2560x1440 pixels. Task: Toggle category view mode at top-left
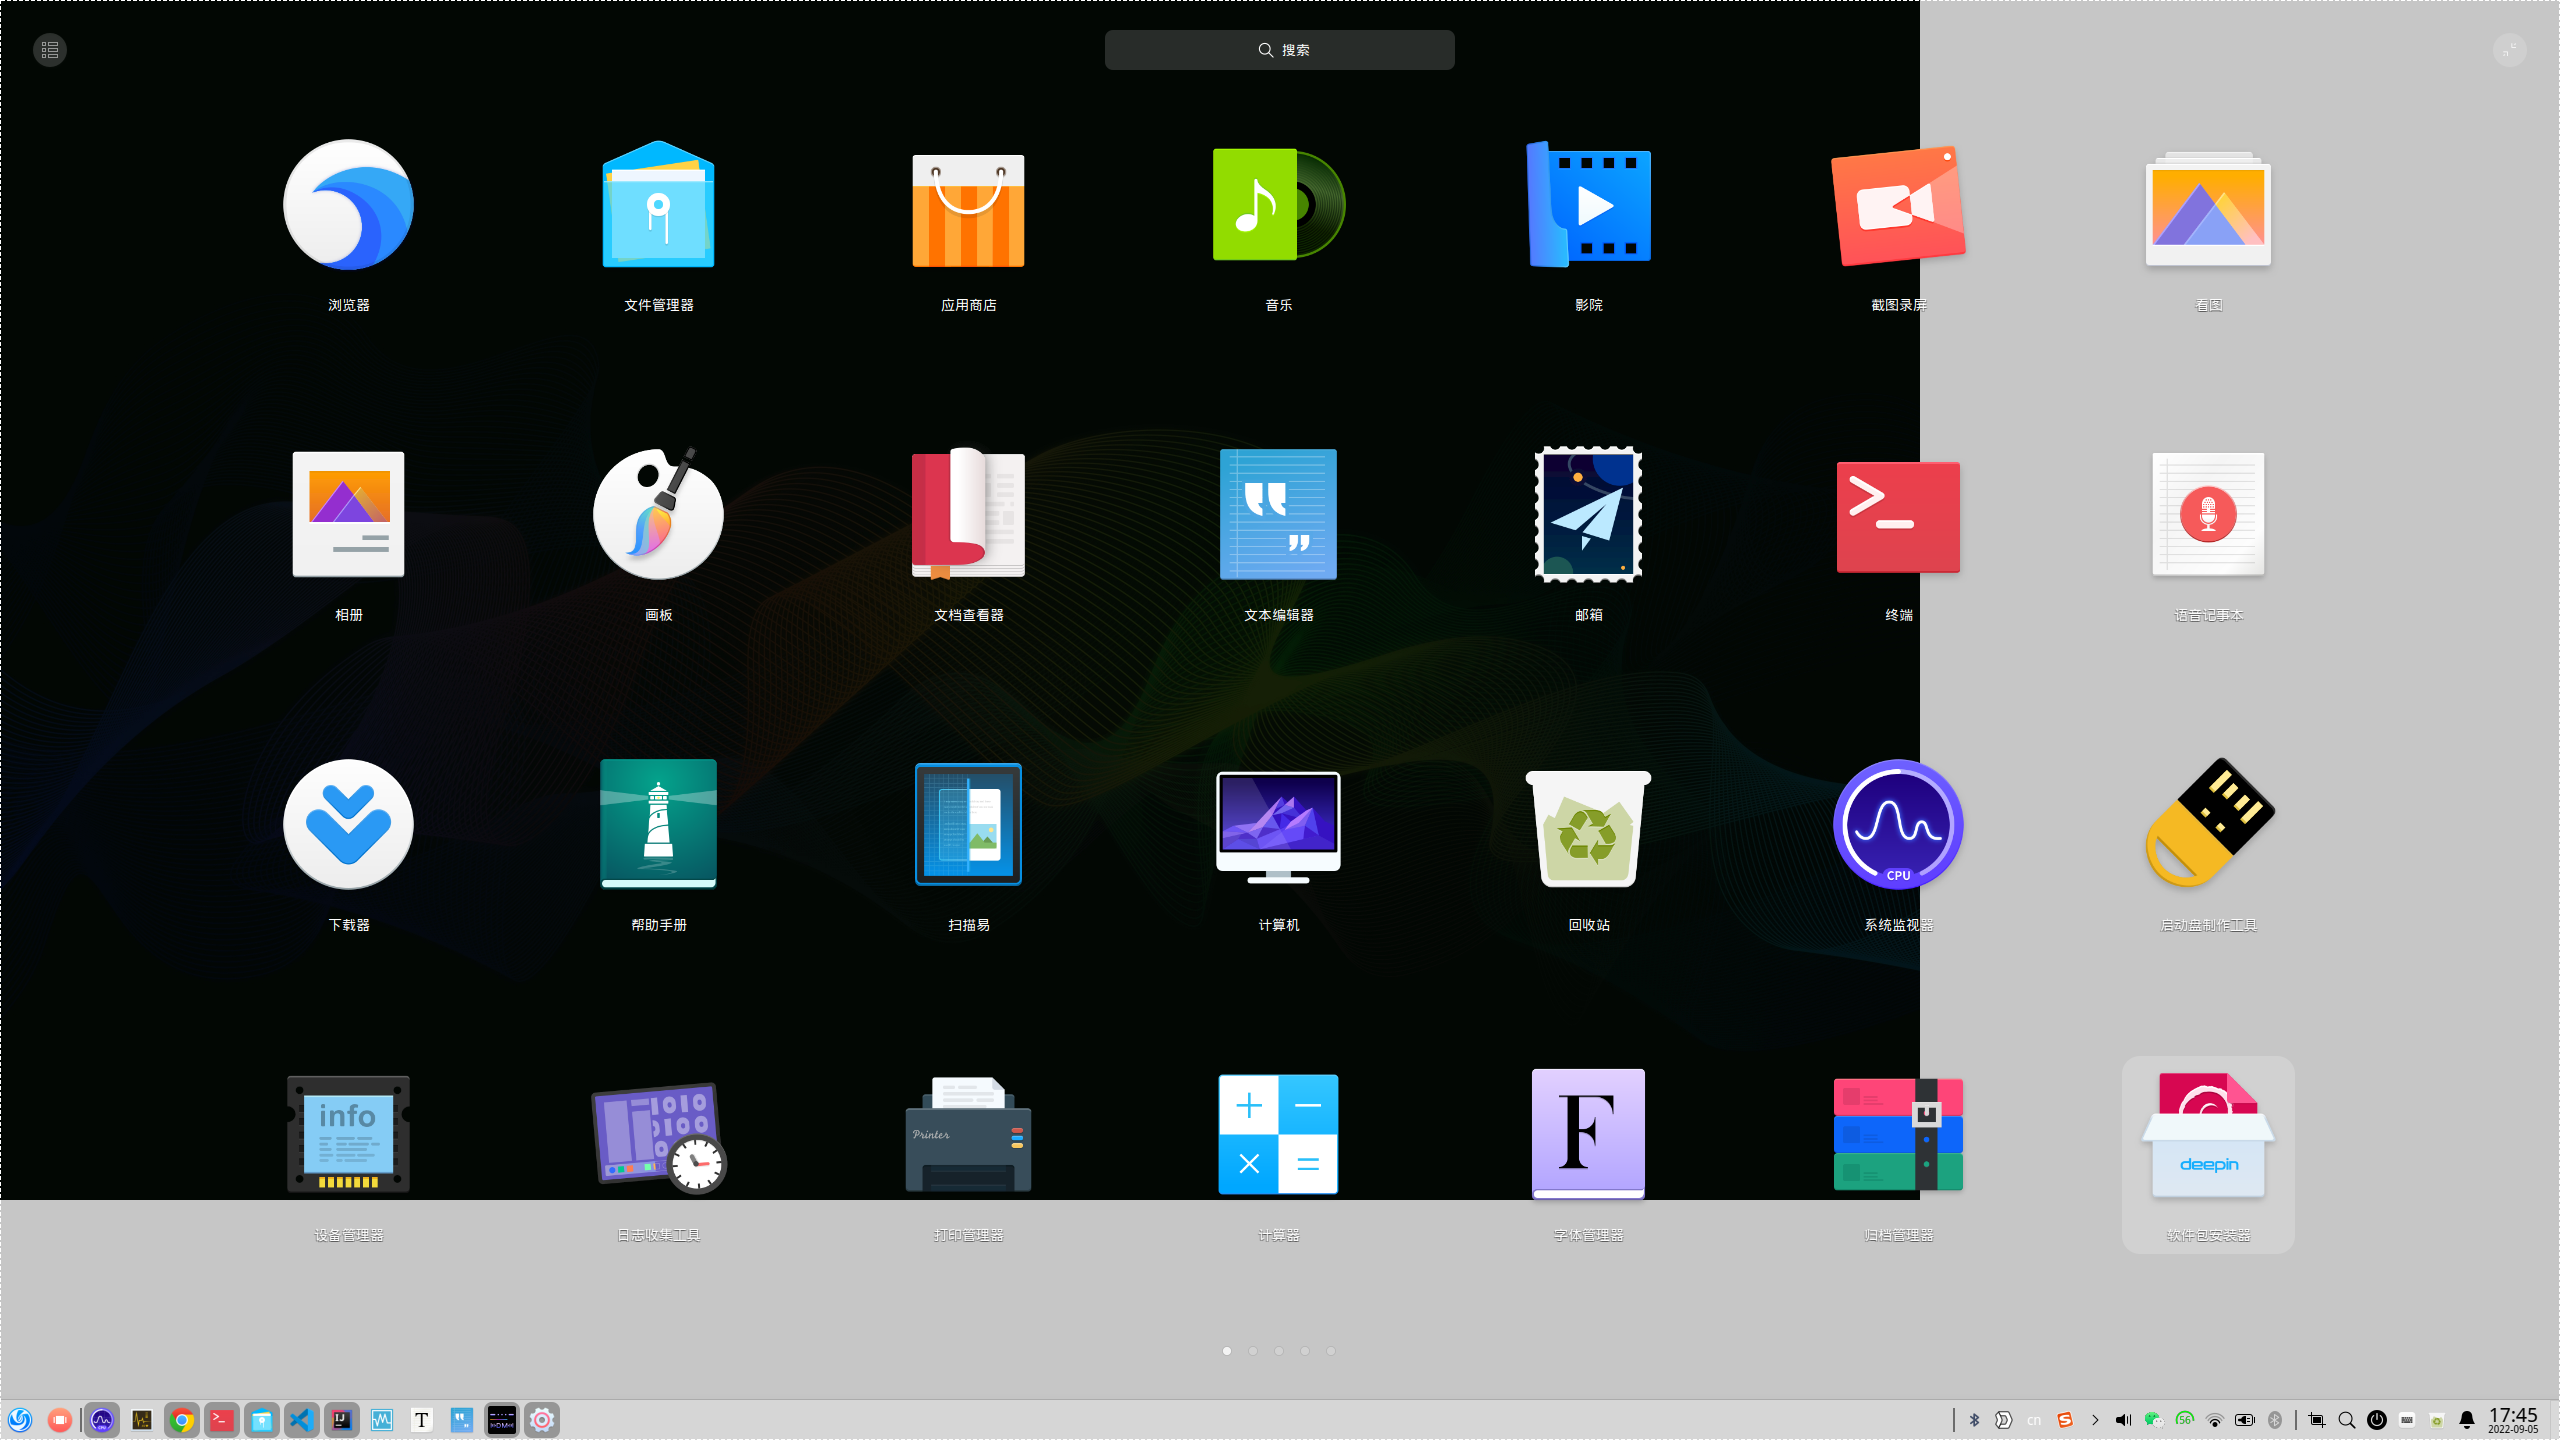point(50,50)
